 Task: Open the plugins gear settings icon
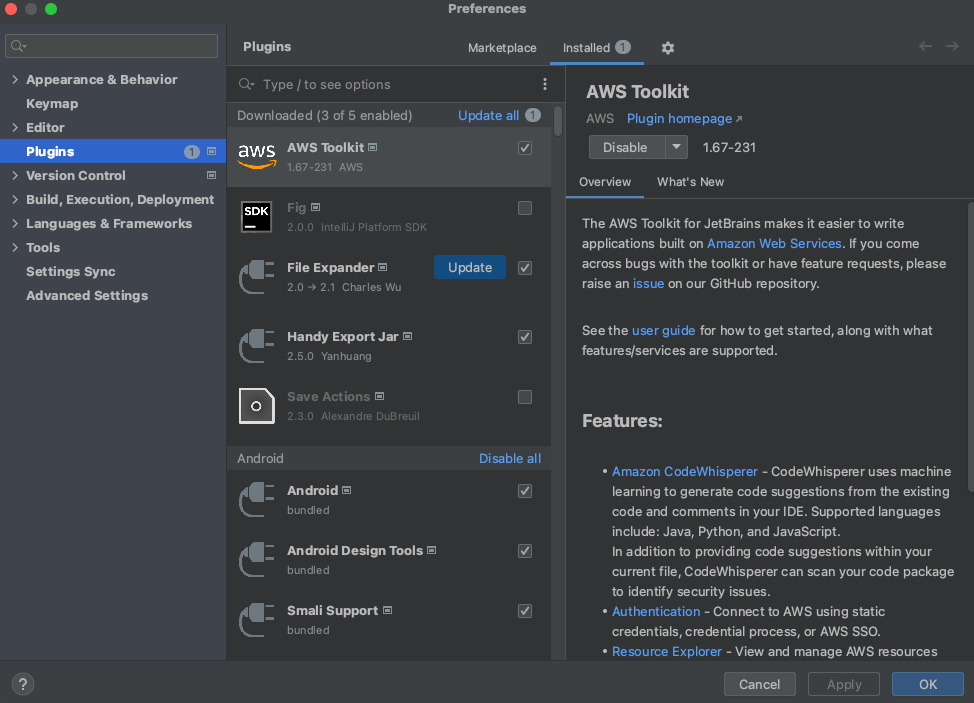tap(668, 48)
